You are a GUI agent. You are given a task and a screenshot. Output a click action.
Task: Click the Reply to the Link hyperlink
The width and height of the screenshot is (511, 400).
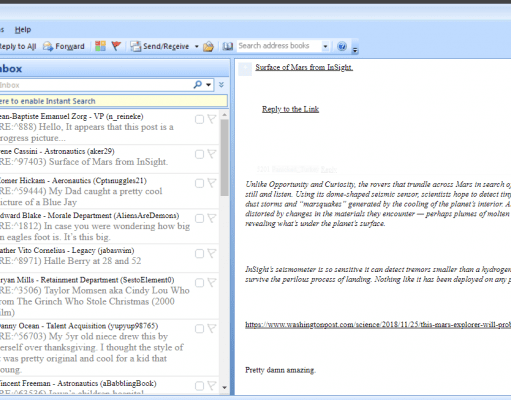(x=290, y=109)
